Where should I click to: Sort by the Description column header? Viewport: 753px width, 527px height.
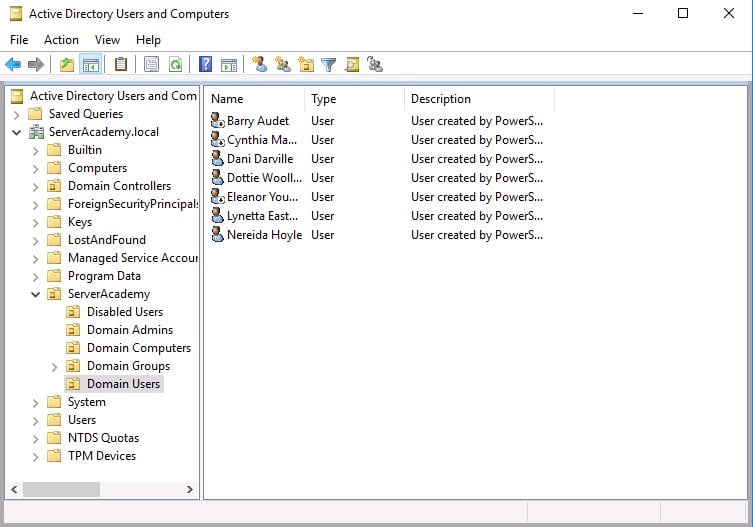pyautogui.click(x=479, y=99)
